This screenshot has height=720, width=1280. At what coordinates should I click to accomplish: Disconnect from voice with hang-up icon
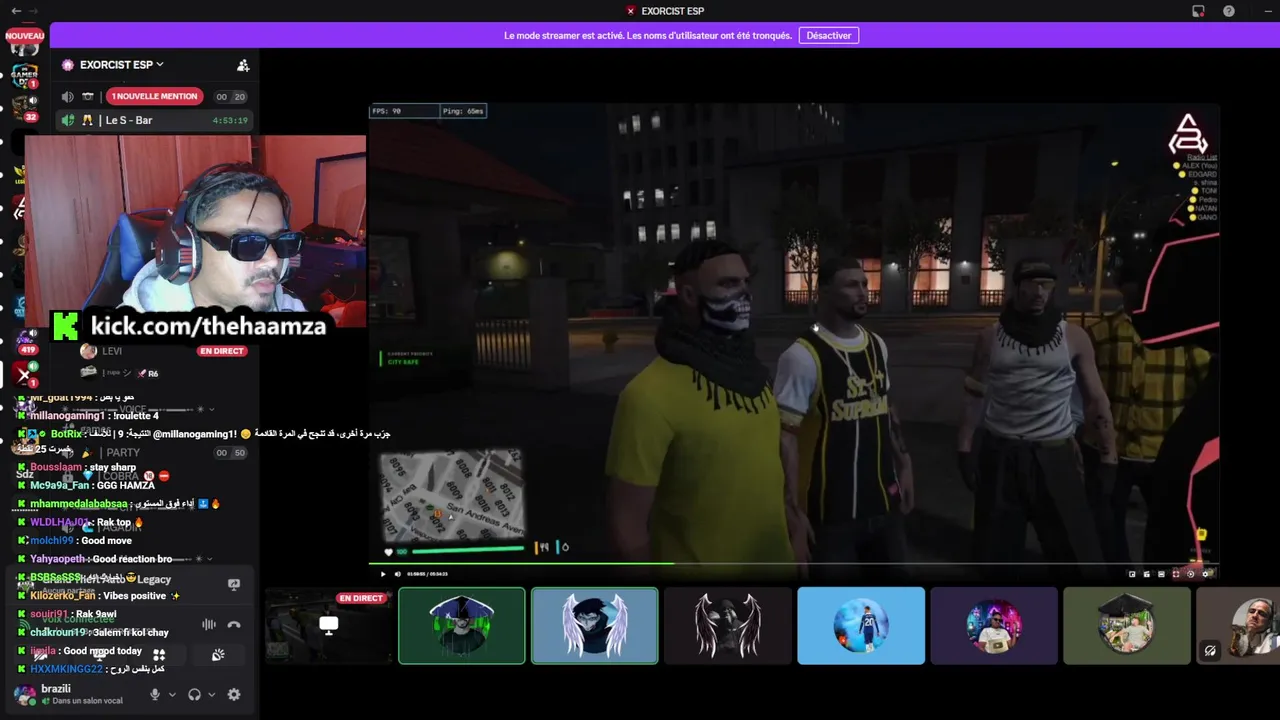[x=234, y=624]
